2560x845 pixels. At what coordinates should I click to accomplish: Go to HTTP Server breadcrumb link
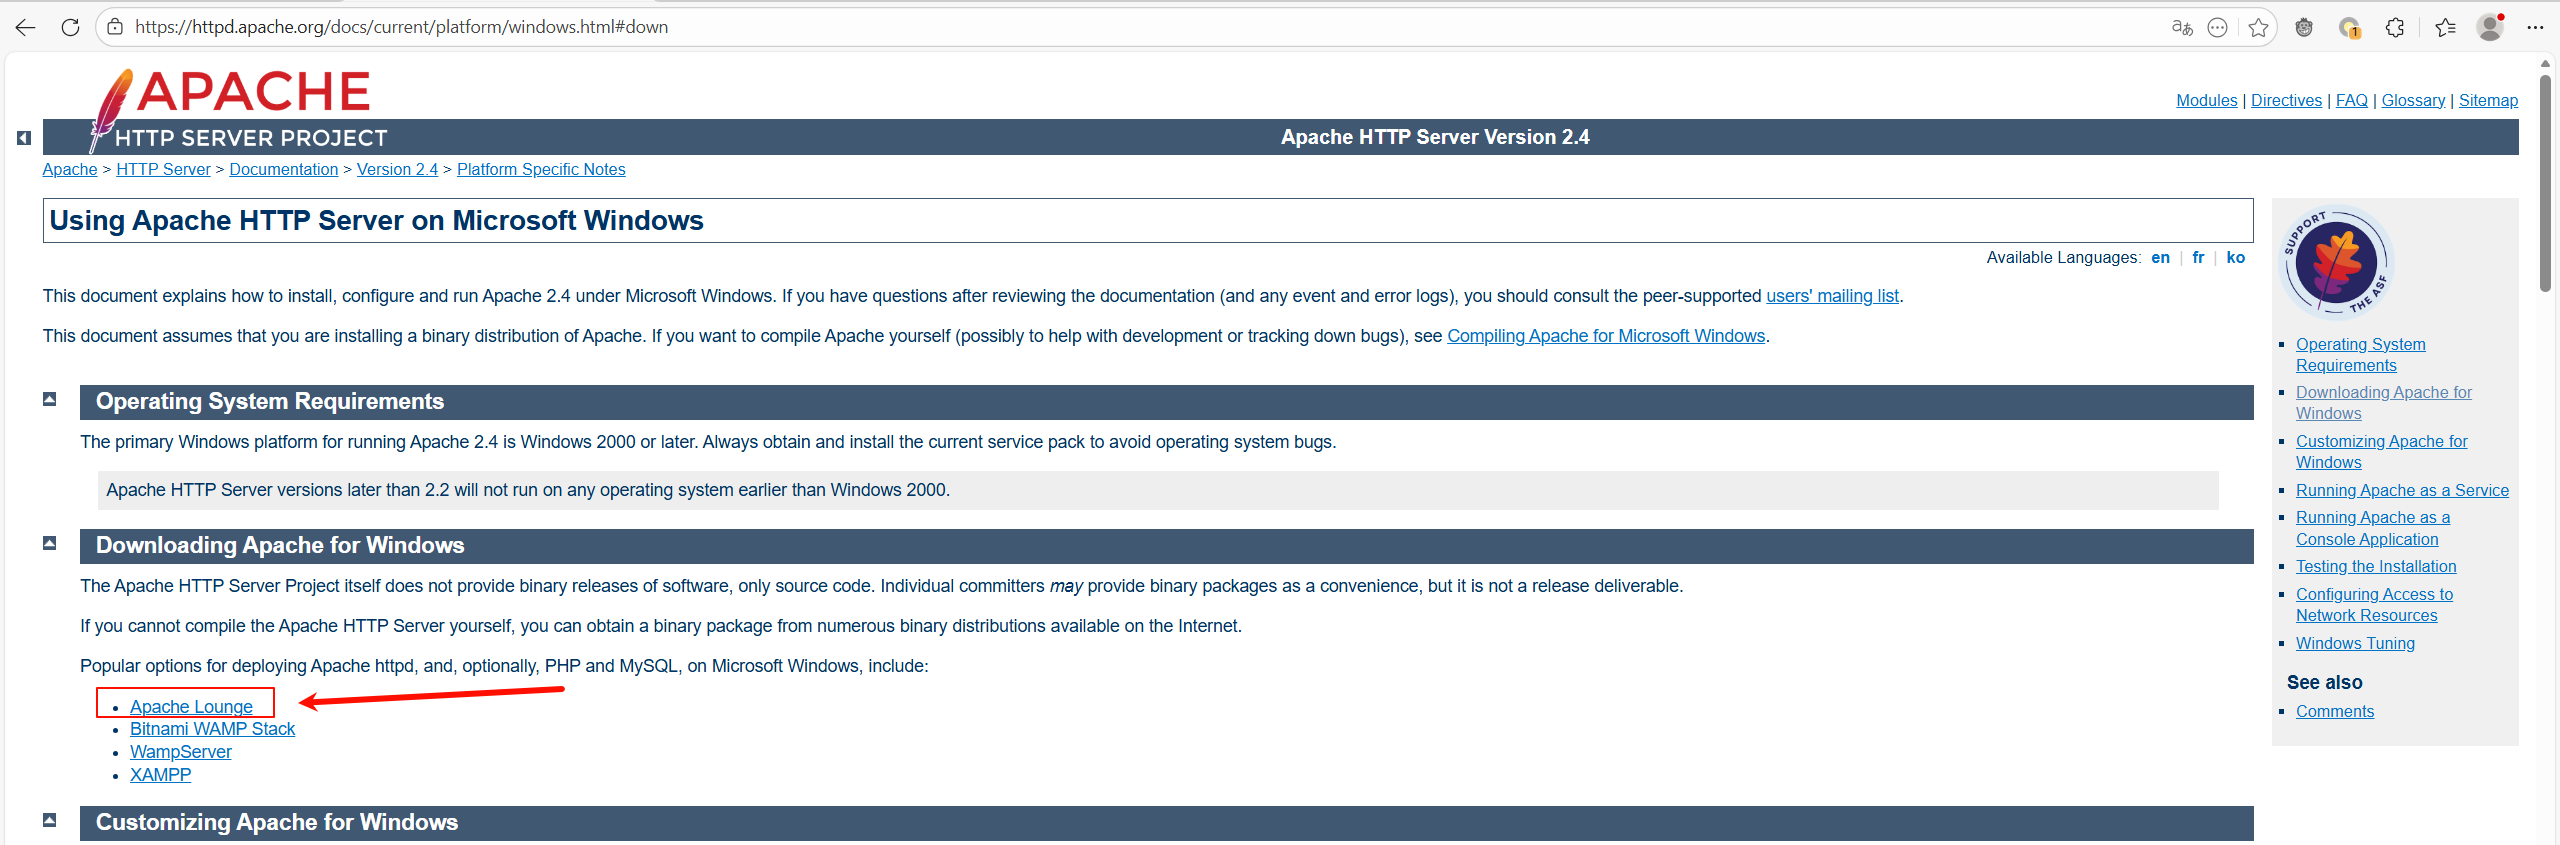163,169
